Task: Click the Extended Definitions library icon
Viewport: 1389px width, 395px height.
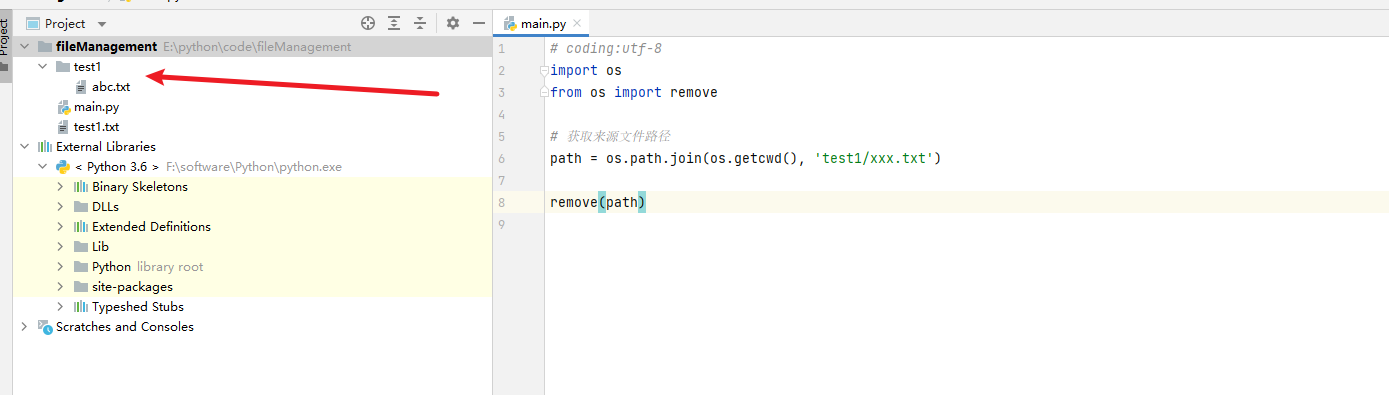Action: coord(81,227)
